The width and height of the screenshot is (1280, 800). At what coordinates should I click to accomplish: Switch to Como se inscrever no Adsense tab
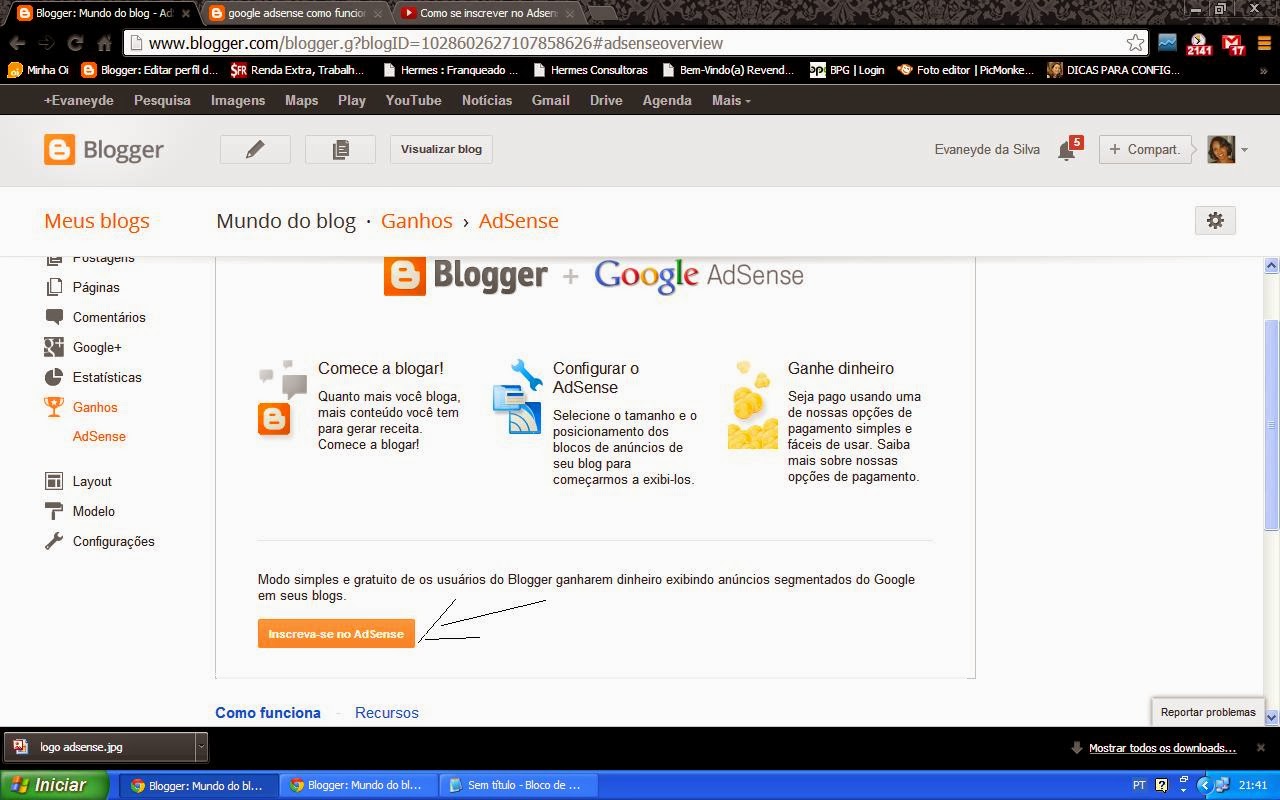(x=487, y=13)
